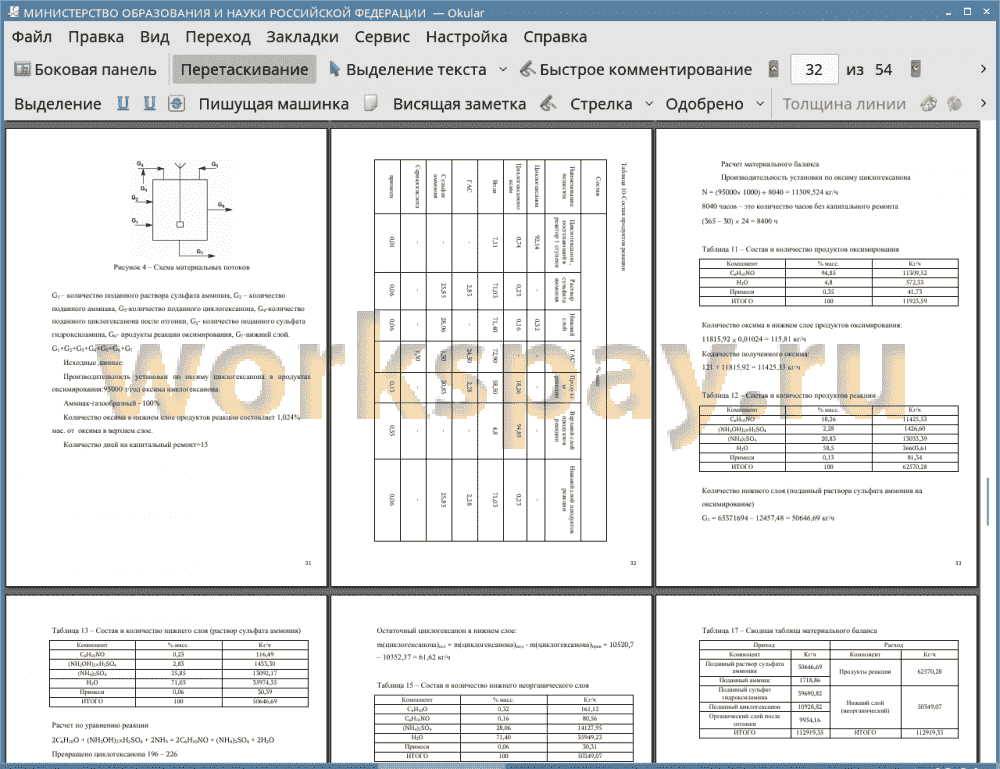
Task: Click the sticky note icon
Action: click(x=371, y=103)
